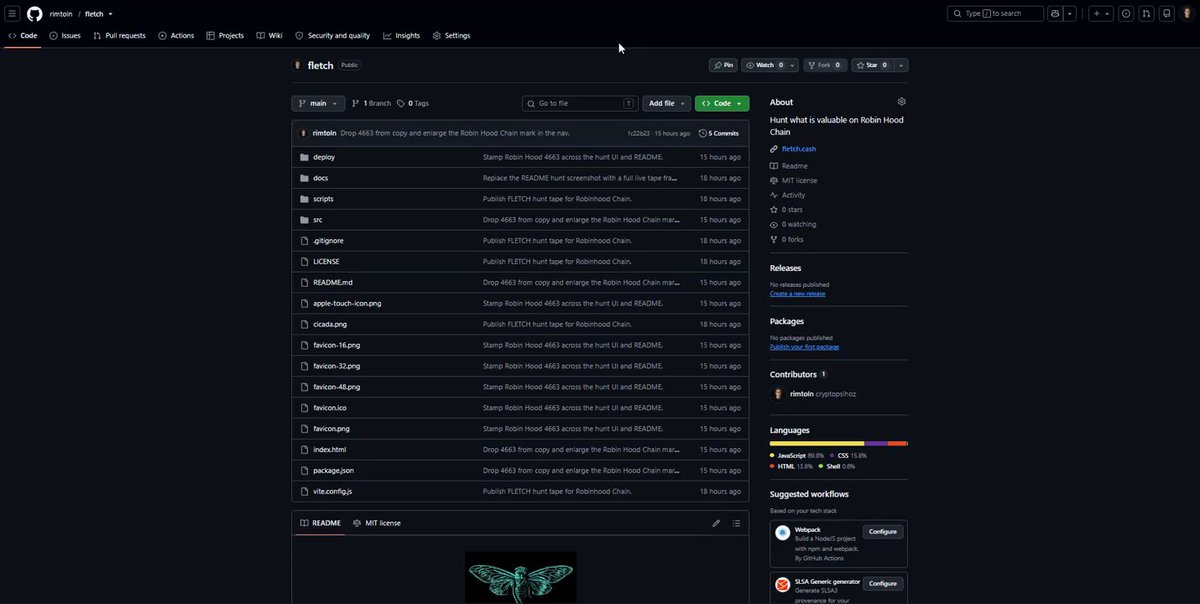Open the Issues inbox icon in header

[1126, 14]
